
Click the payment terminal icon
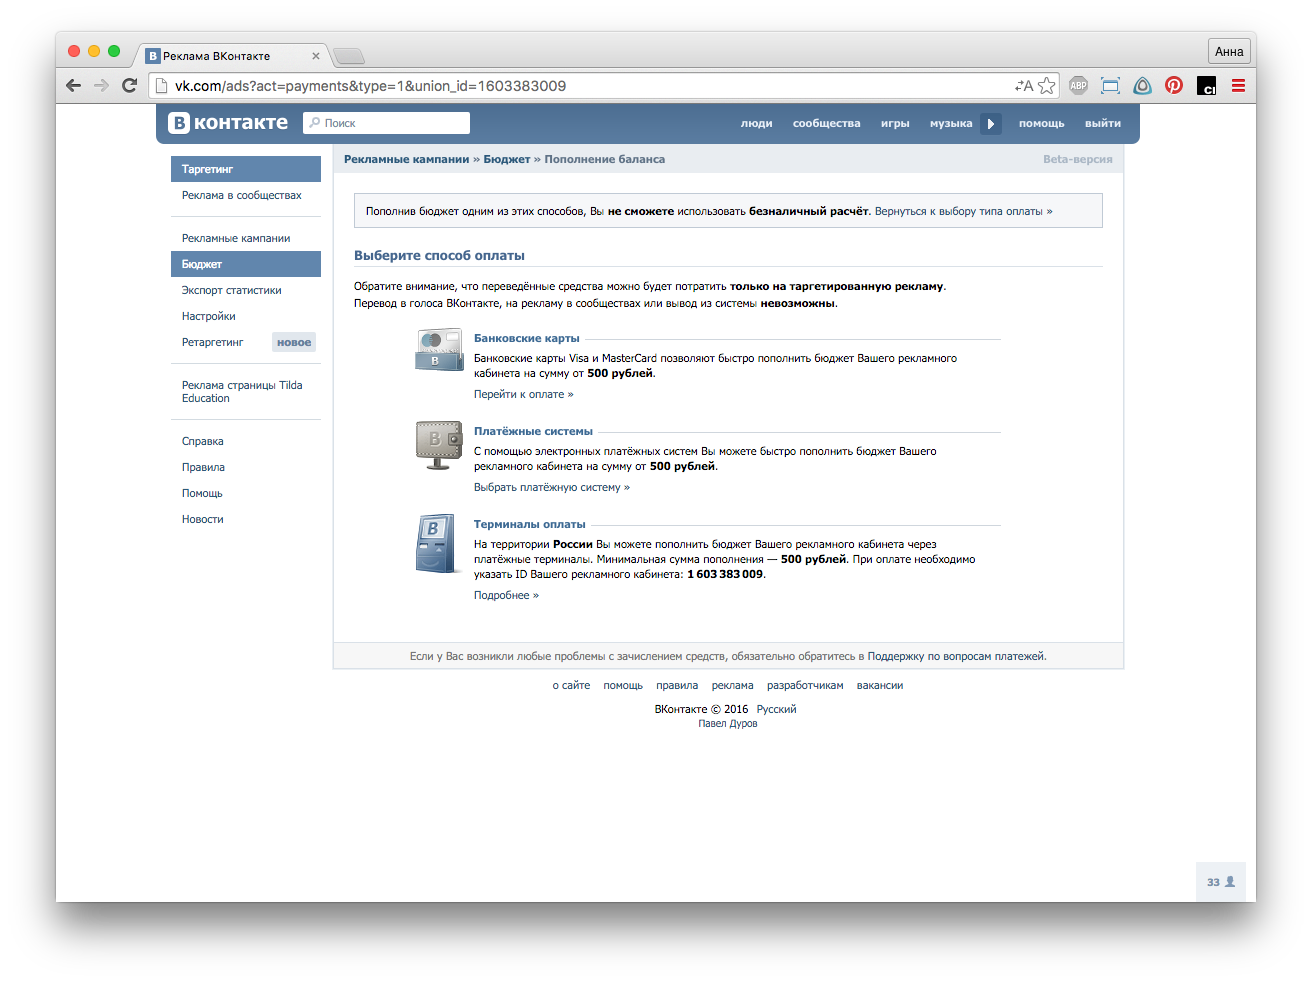coord(438,544)
